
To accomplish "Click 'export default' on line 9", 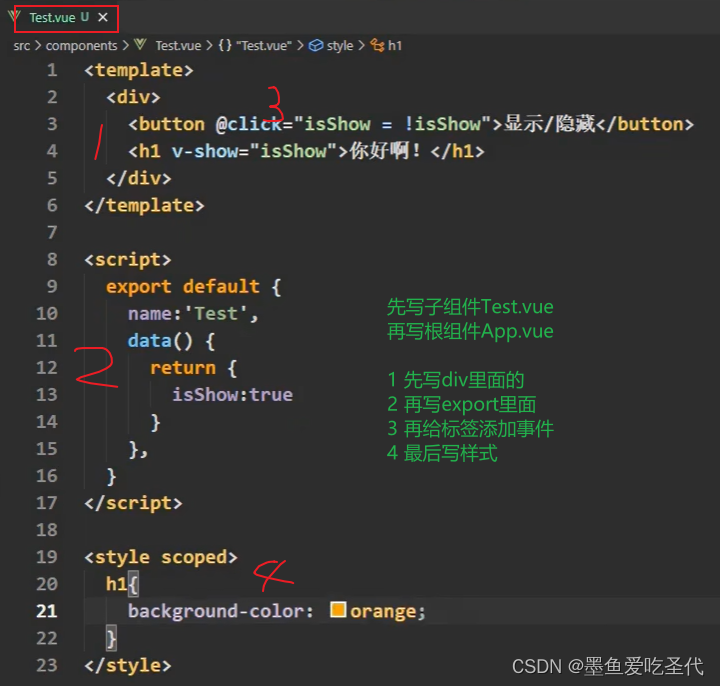I will click(x=183, y=287).
